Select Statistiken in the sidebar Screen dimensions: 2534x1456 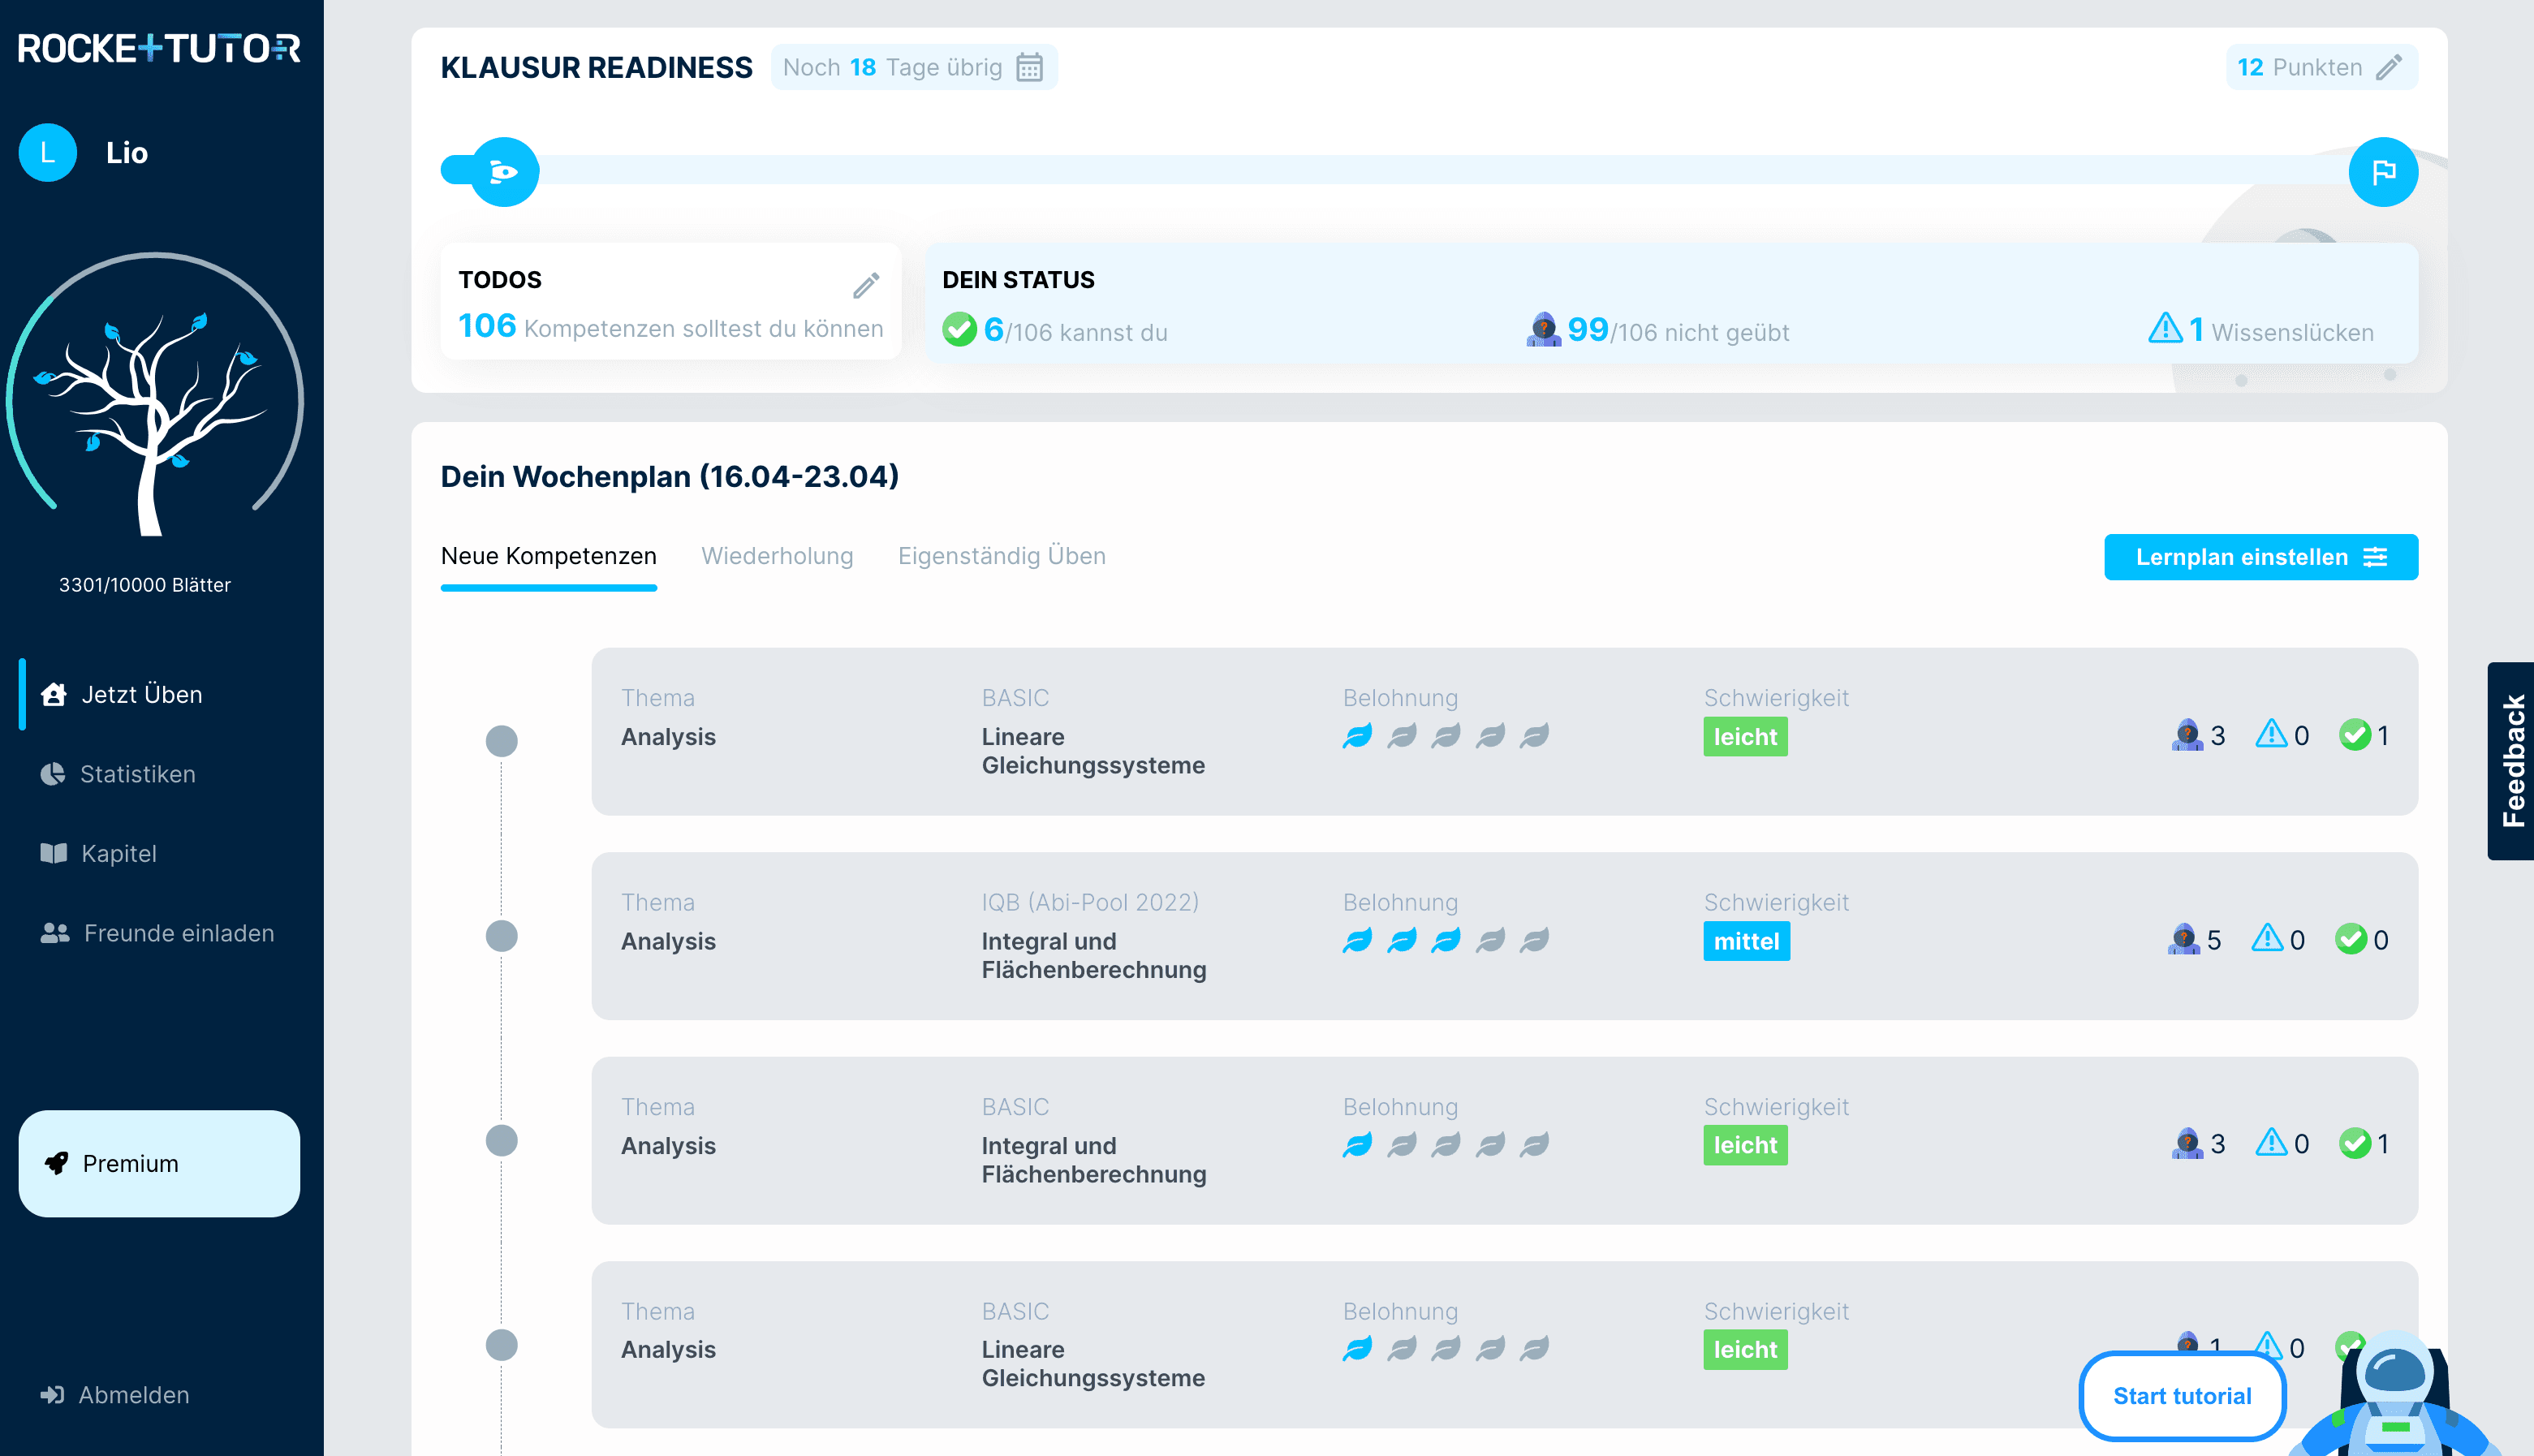(138, 773)
